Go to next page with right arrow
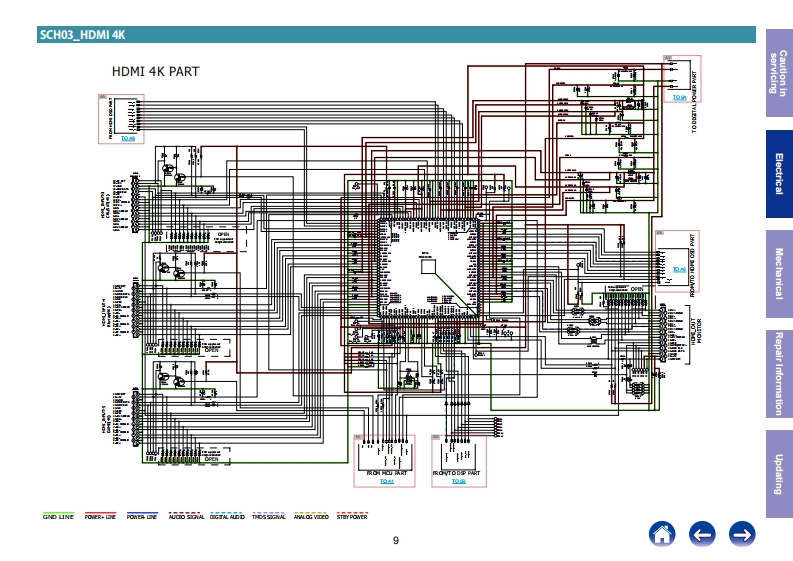The height and width of the screenshot is (561, 793). click(x=742, y=534)
